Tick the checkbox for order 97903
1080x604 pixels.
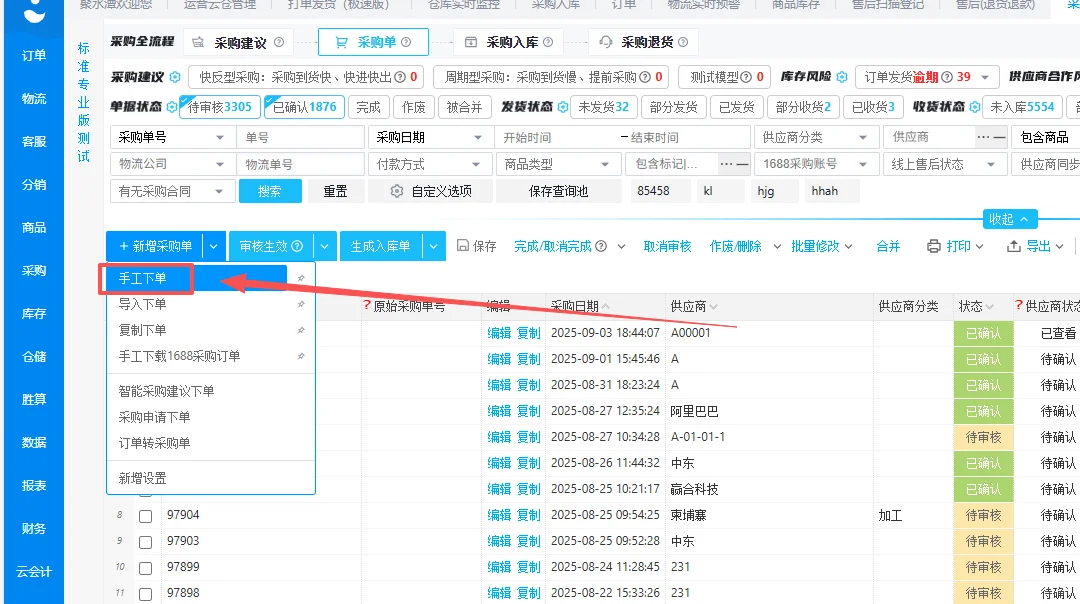tap(145, 542)
